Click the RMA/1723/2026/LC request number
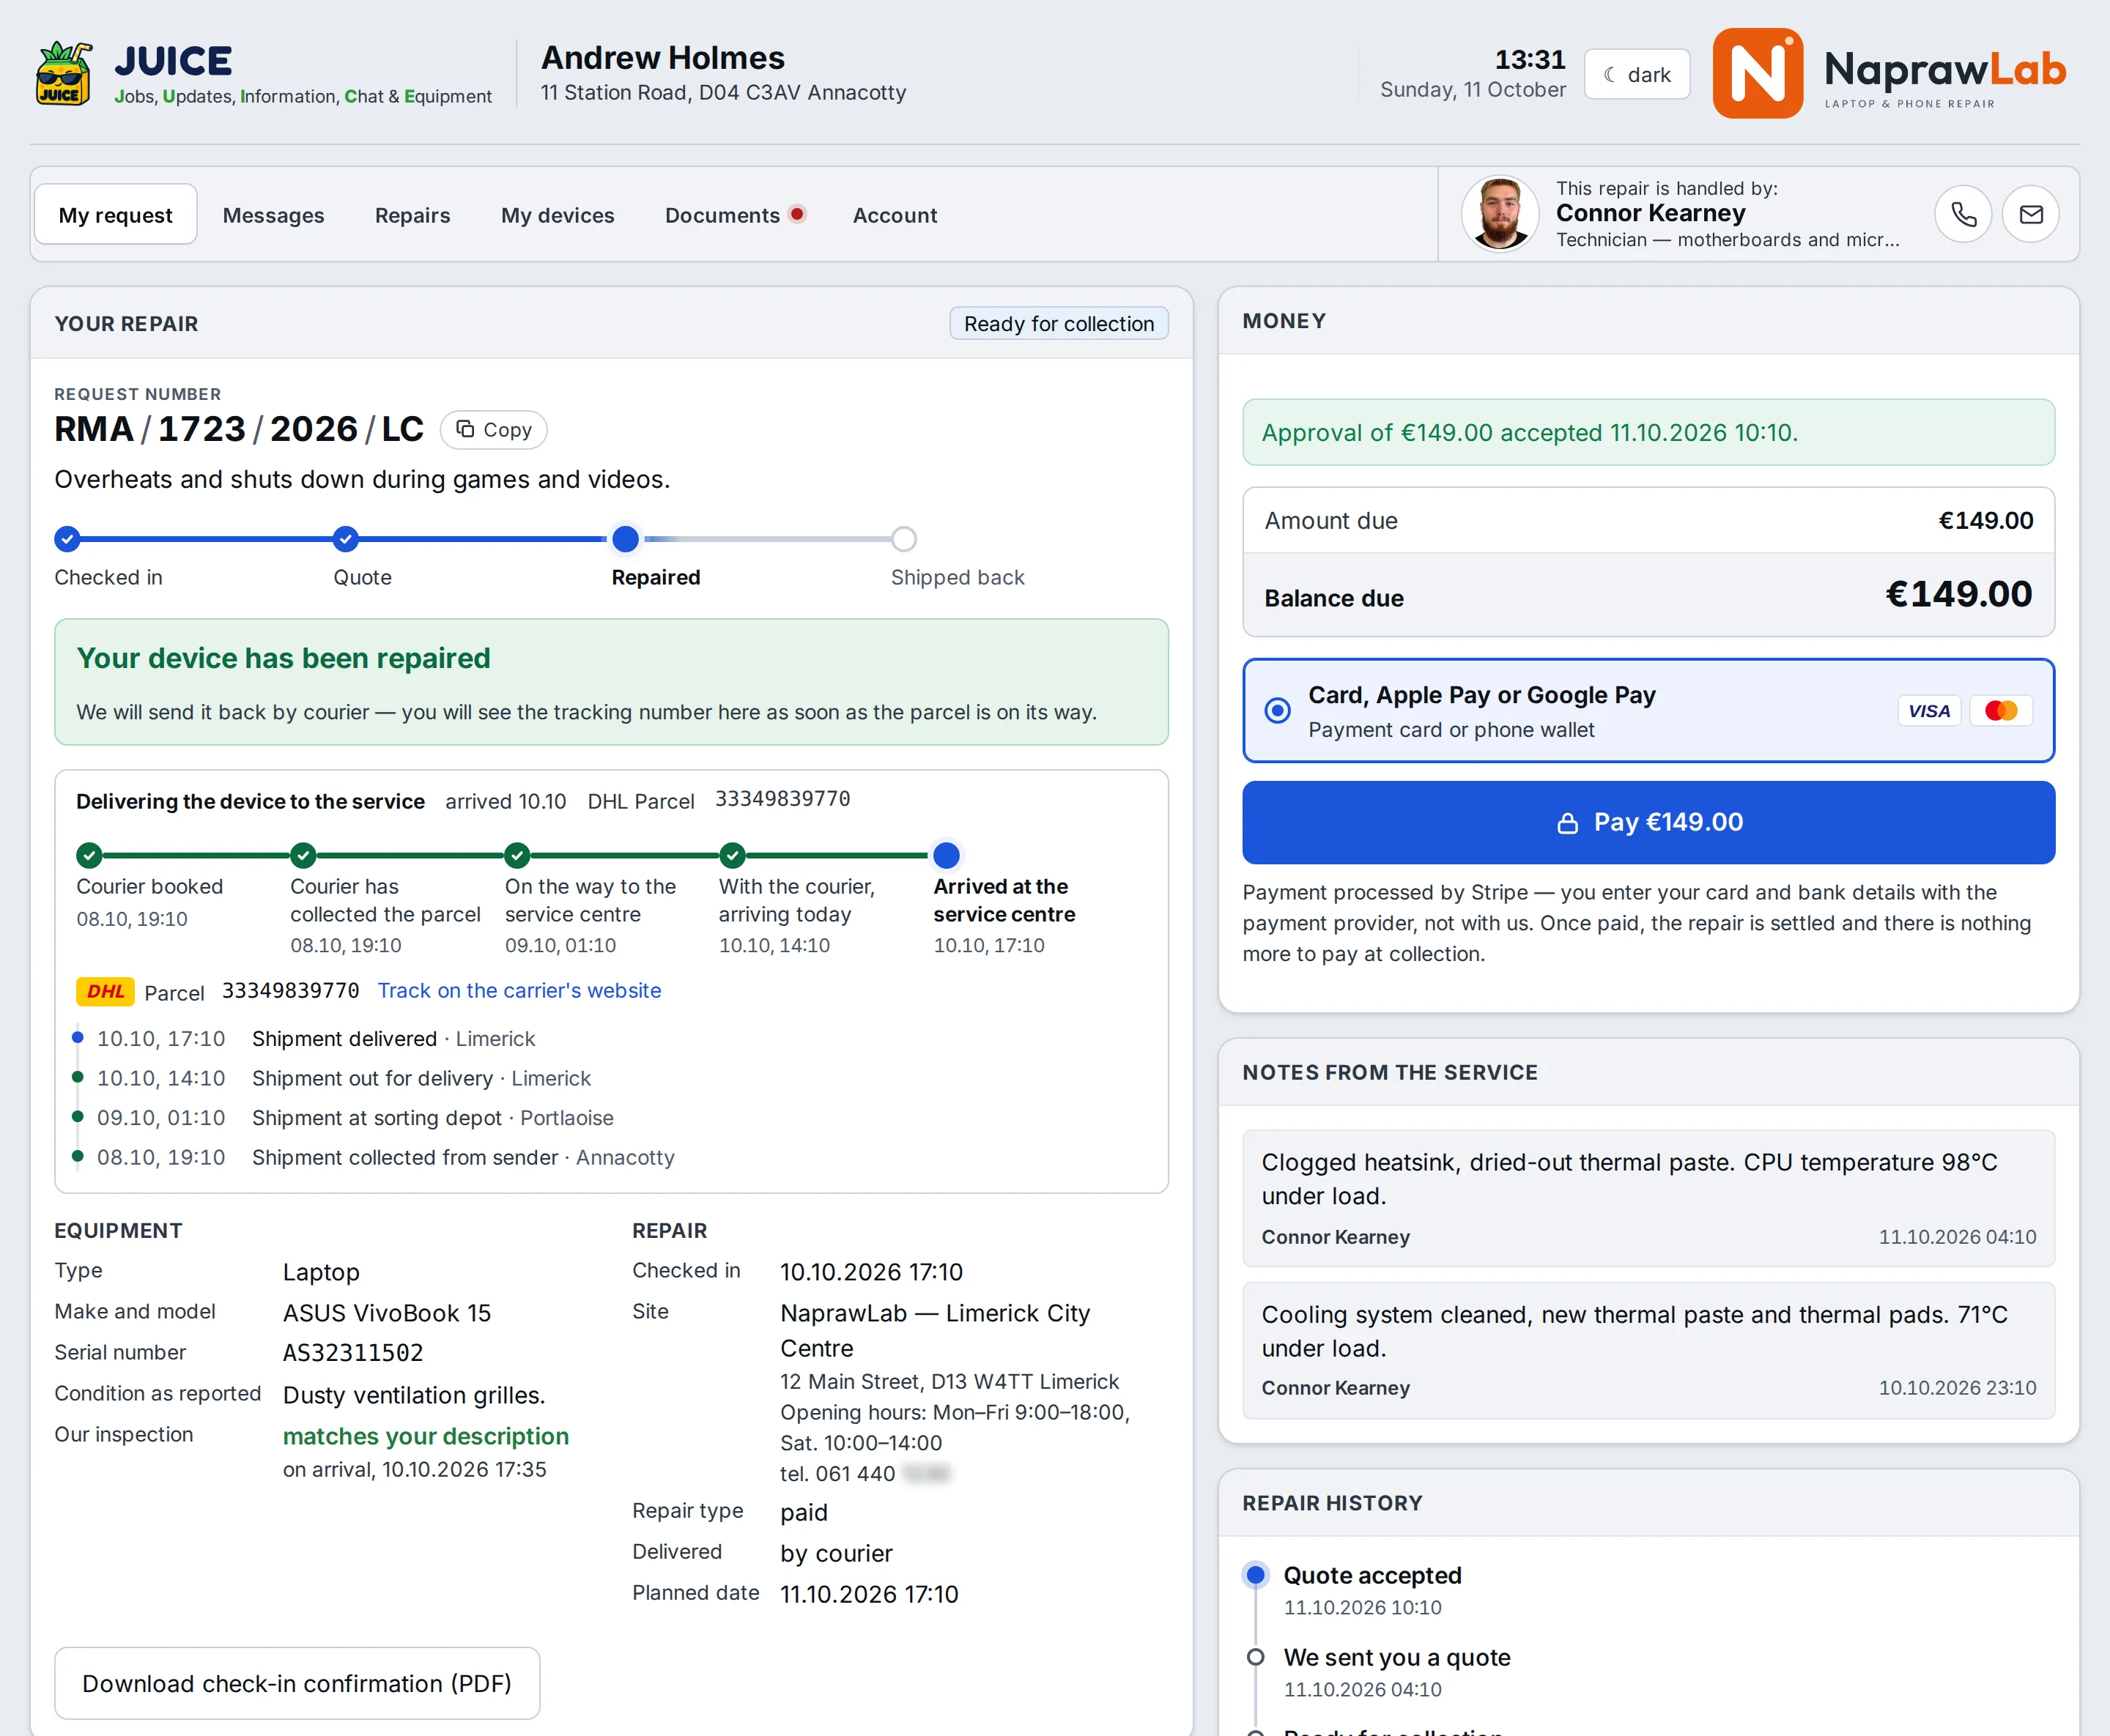This screenshot has width=2110, height=1736. point(239,429)
